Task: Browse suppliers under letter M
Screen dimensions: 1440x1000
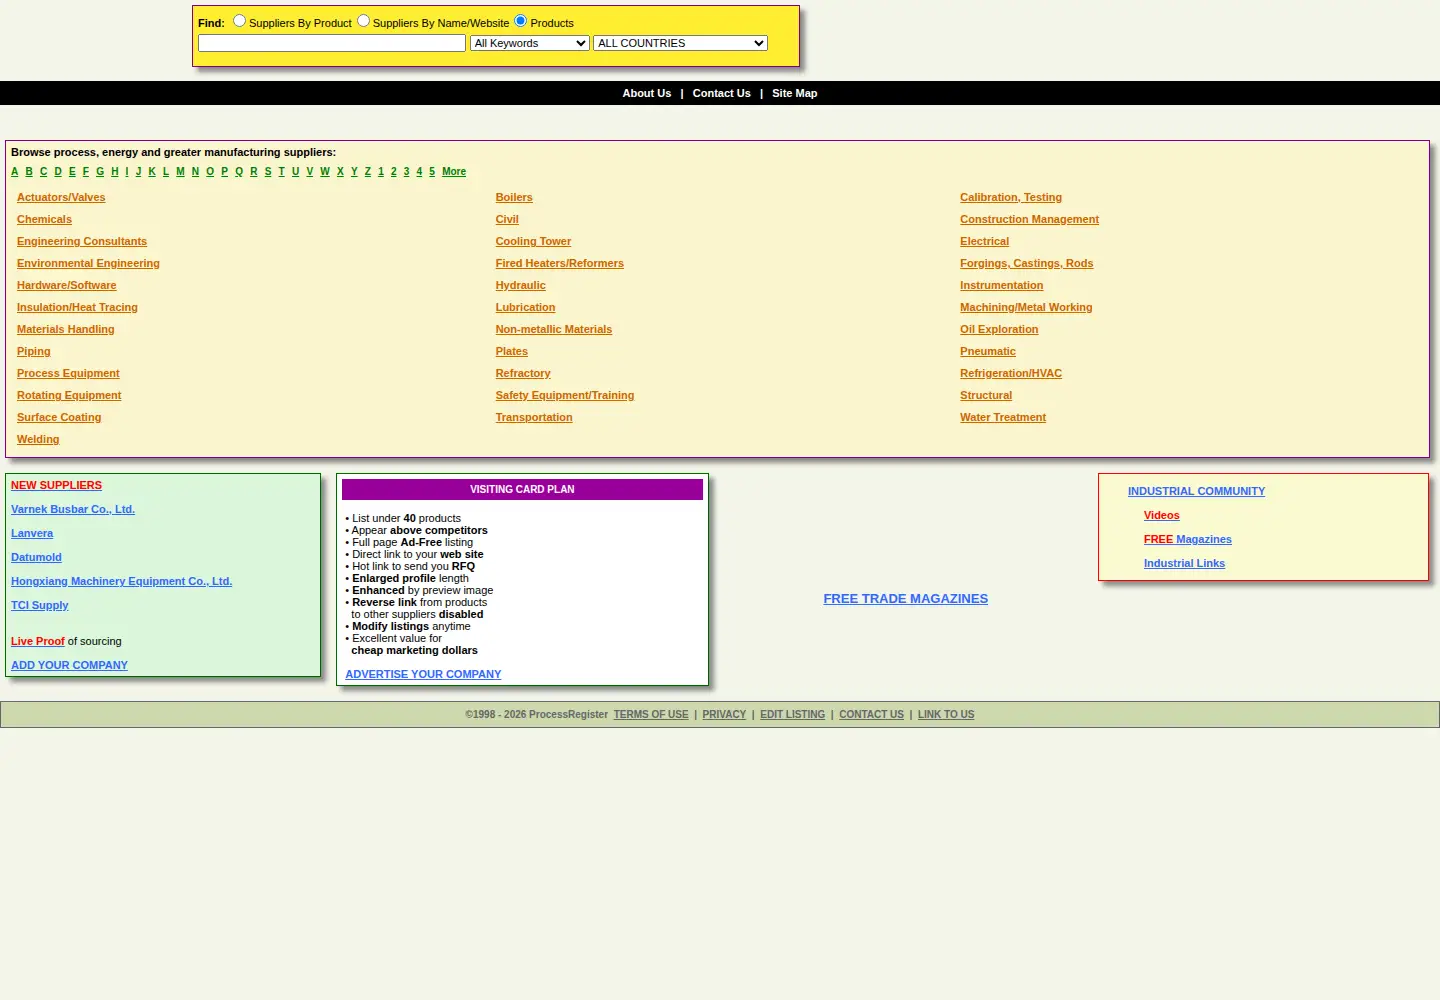Action: (180, 172)
